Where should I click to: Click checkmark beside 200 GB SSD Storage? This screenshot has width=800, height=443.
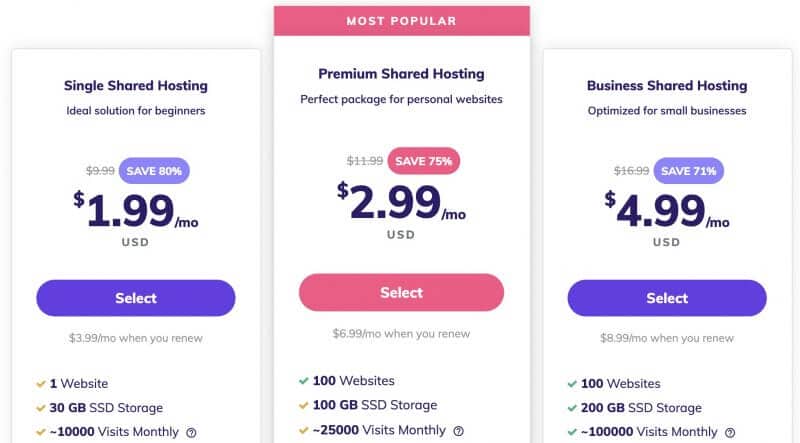(x=572, y=408)
